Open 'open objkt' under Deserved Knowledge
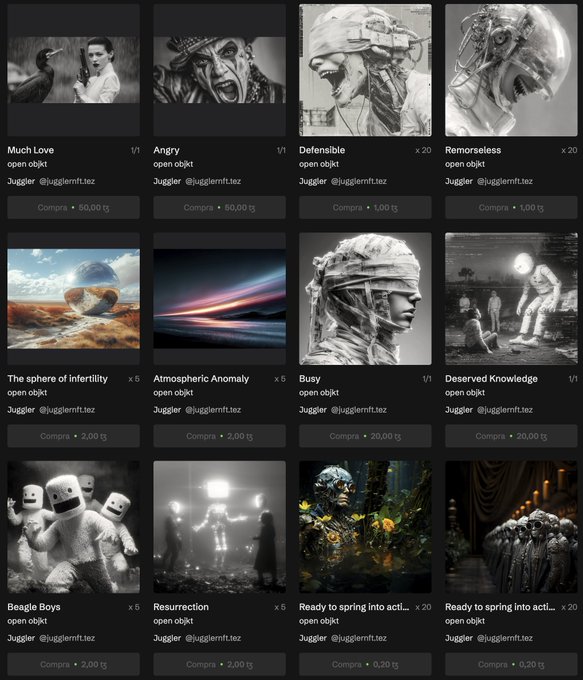The height and width of the screenshot is (680, 583). click(465, 392)
